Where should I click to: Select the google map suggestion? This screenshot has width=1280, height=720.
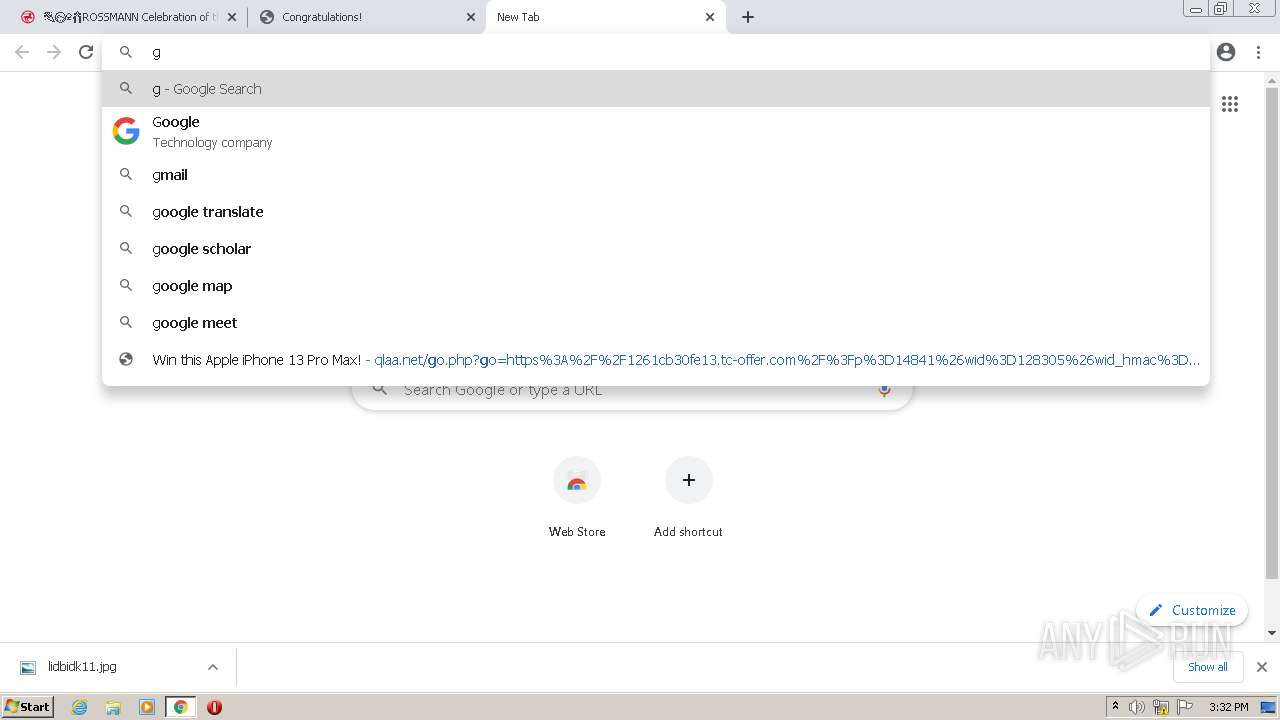tap(656, 286)
